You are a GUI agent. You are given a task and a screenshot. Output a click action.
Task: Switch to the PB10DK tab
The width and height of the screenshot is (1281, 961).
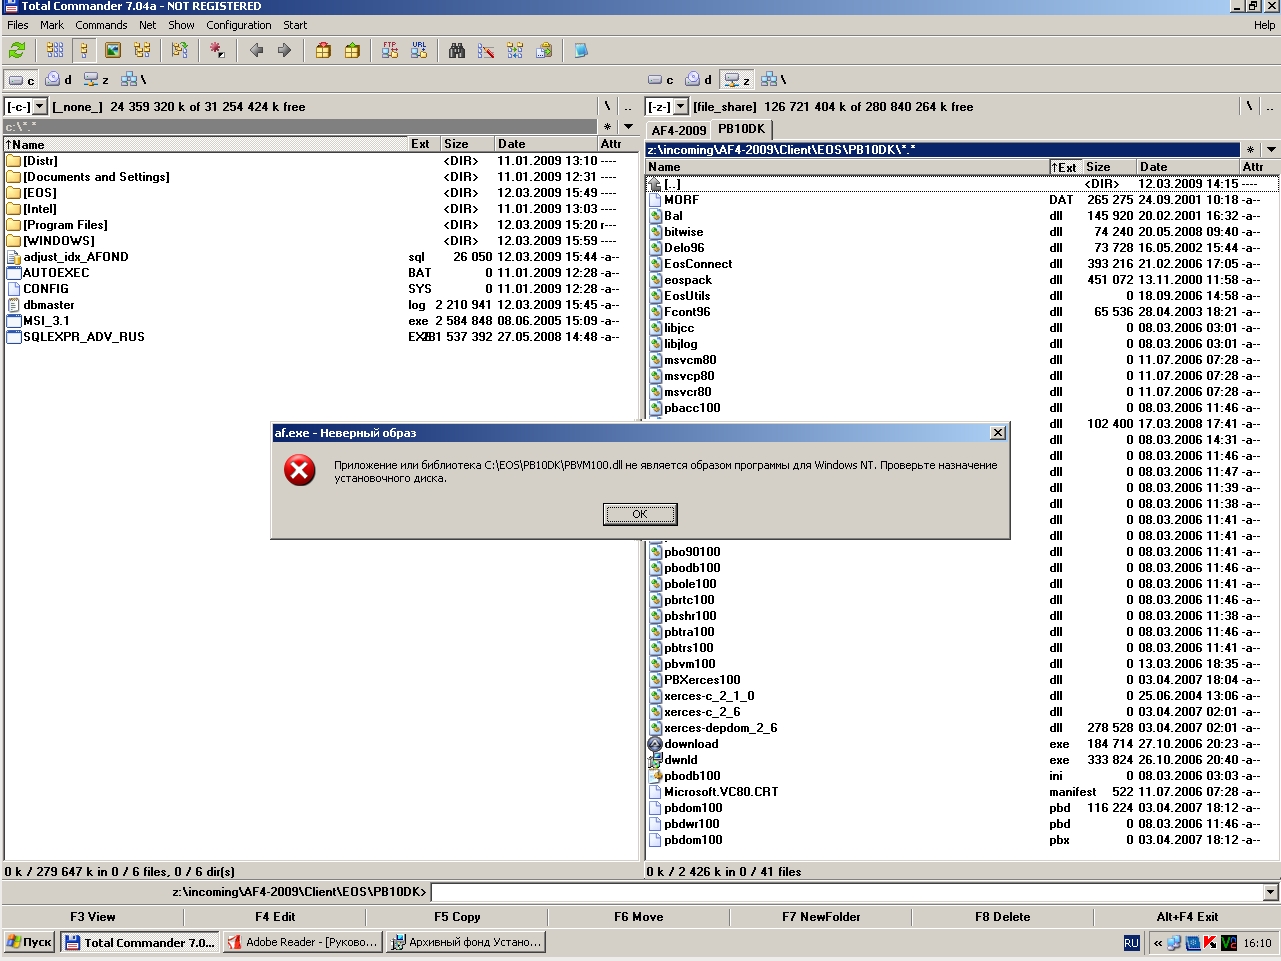pyautogui.click(x=741, y=129)
